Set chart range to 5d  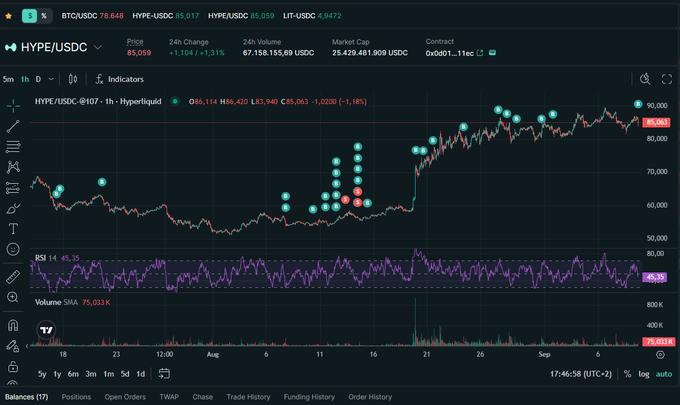pyautogui.click(x=125, y=374)
